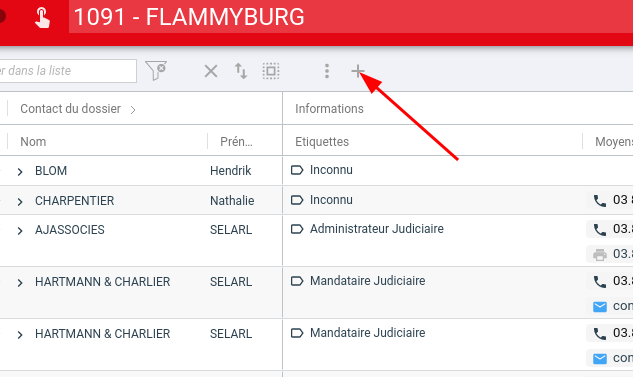The image size is (633, 377).
Task: Expand the AJASSOCIES contact row
Action: point(20,230)
